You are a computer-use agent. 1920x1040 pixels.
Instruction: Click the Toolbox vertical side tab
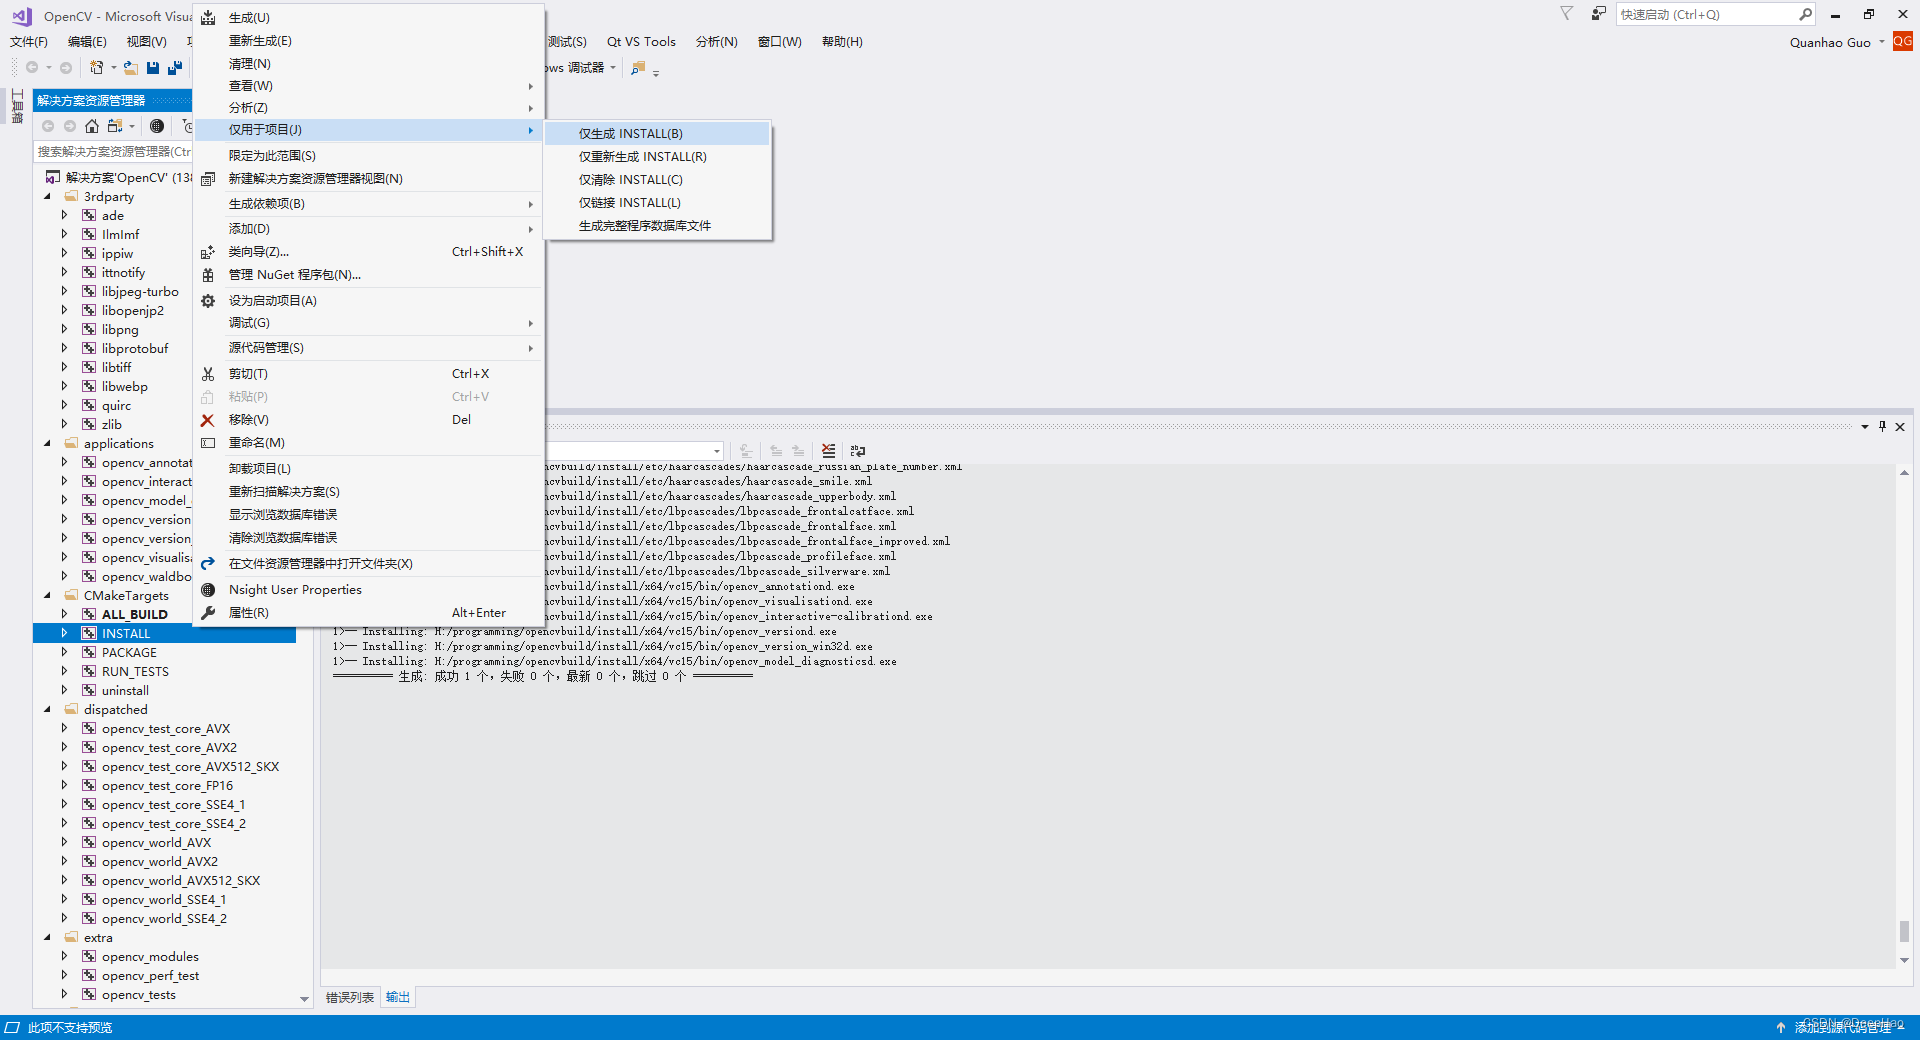(x=17, y=107)
